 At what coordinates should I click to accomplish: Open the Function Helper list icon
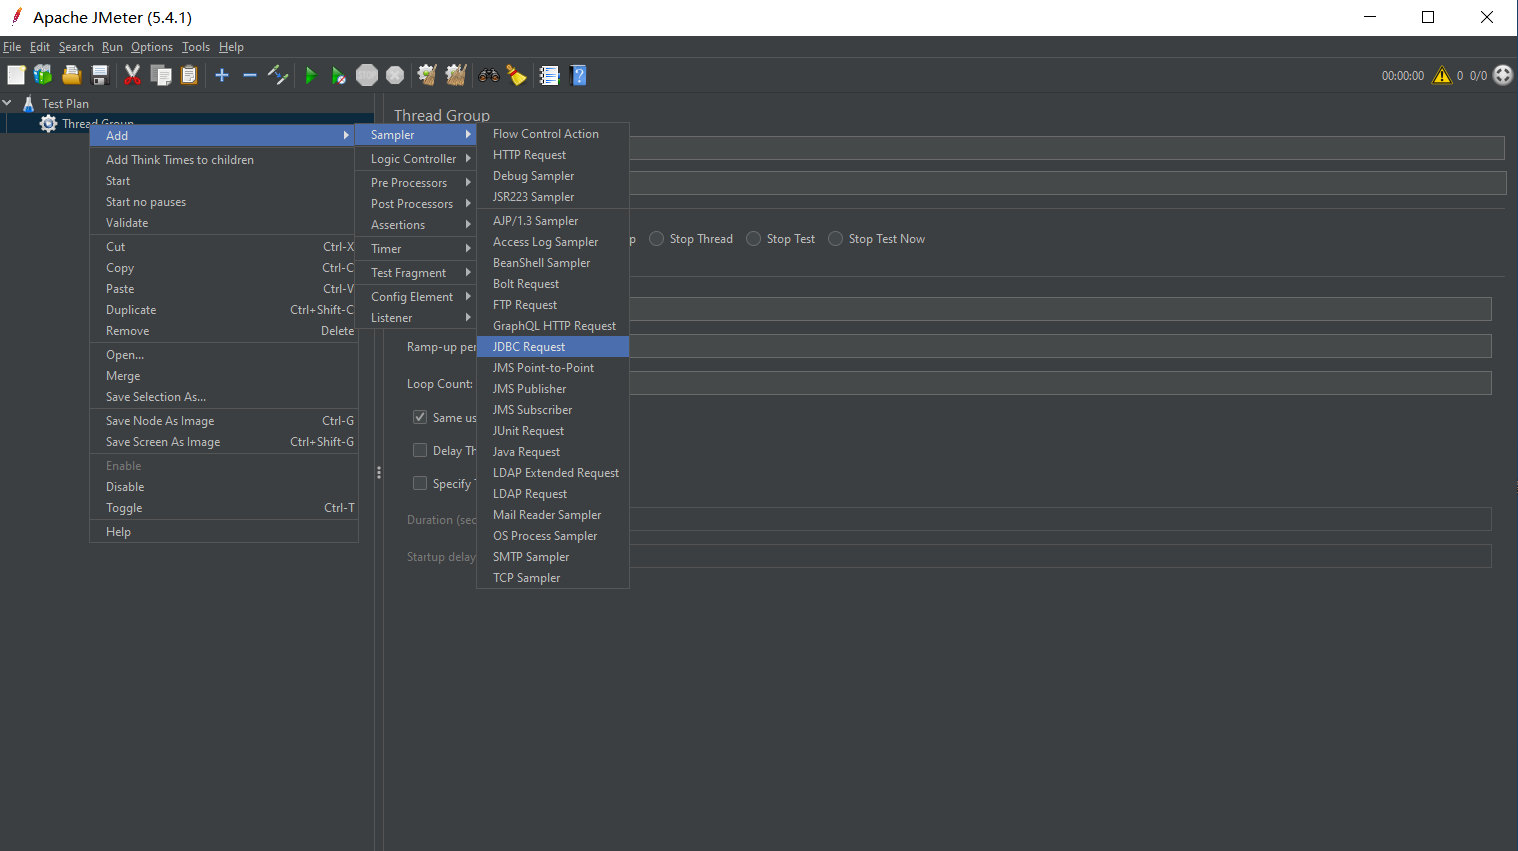pyautogui.click(x=549, y=75)
